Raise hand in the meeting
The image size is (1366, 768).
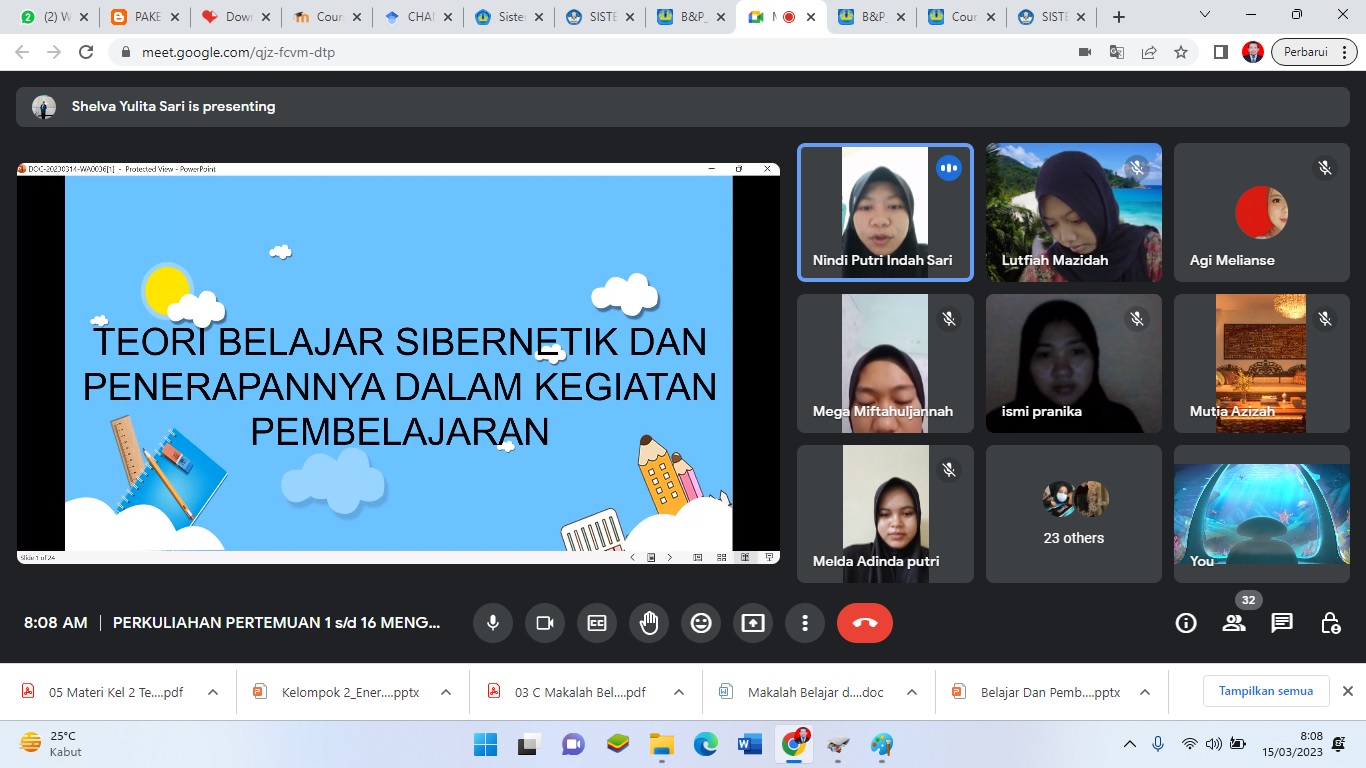[649, 623]
